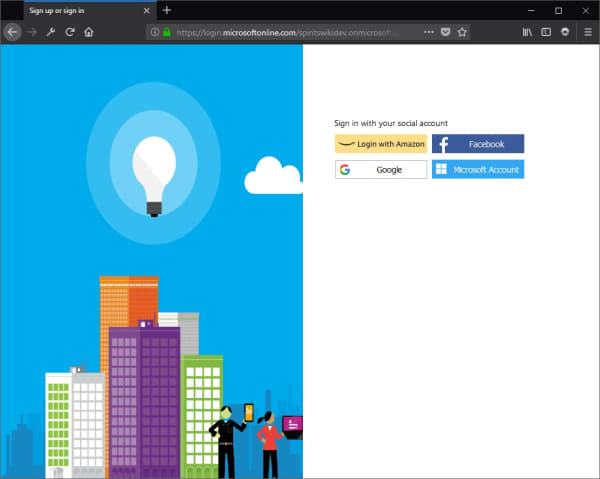This screenshot has height=479, width=600.
Task: Minimize the browser window
Action: tap(531, 11)
